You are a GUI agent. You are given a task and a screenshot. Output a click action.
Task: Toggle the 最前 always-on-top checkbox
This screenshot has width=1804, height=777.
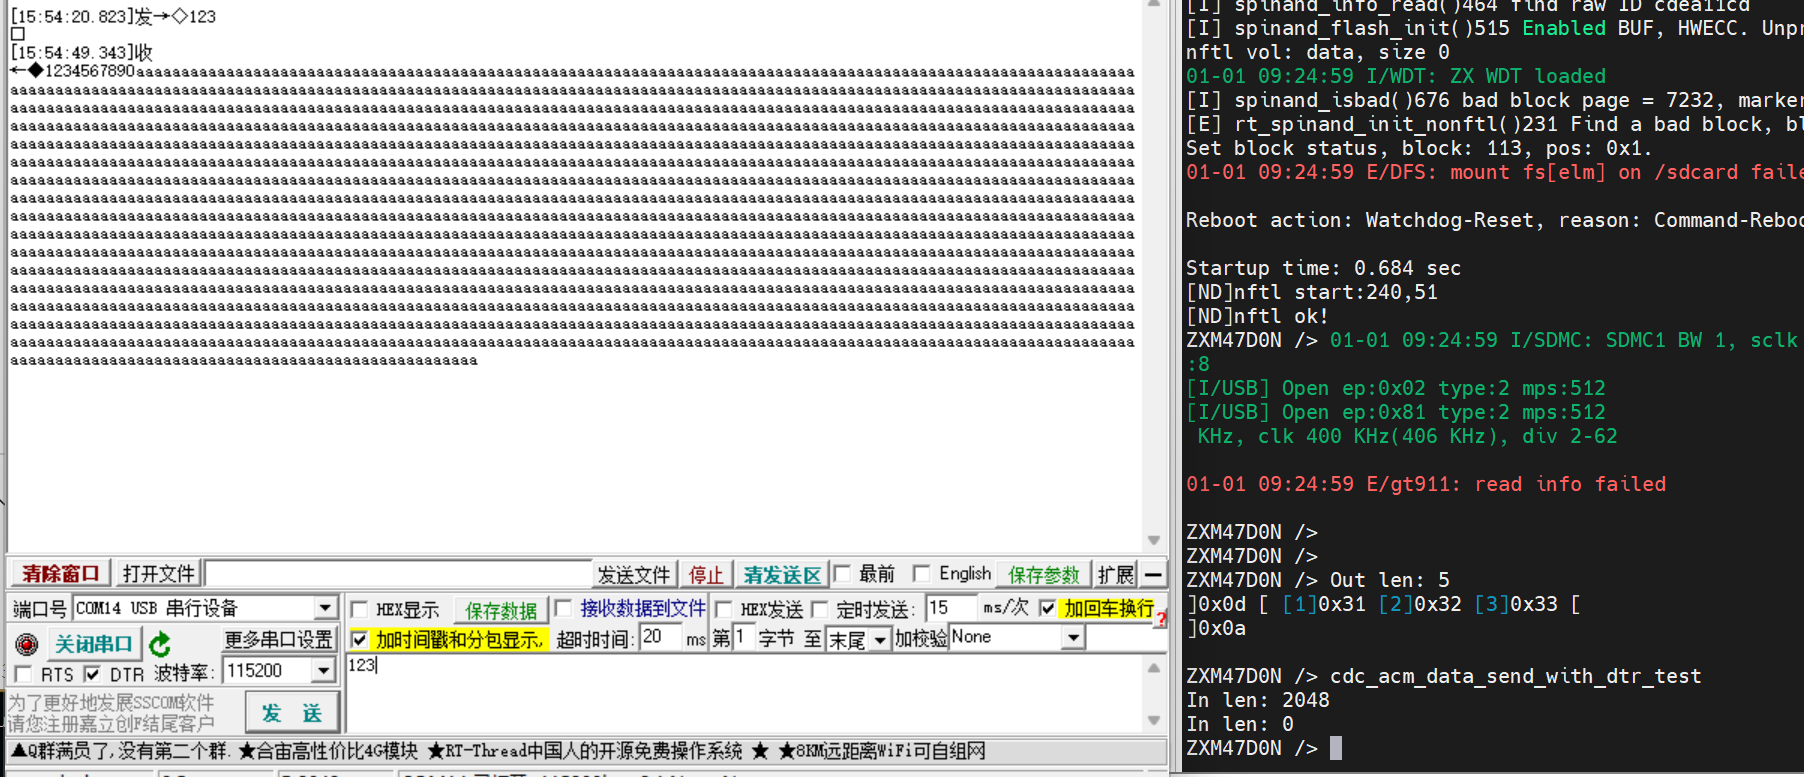[842, 574]
